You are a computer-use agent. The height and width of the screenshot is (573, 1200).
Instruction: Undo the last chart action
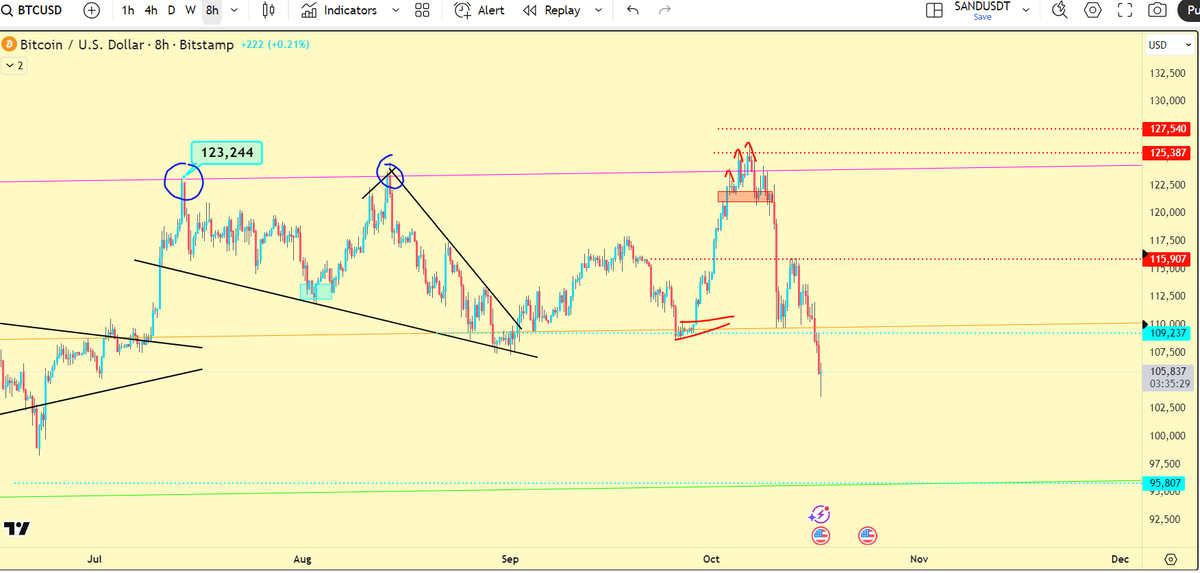tap(632, 10)
